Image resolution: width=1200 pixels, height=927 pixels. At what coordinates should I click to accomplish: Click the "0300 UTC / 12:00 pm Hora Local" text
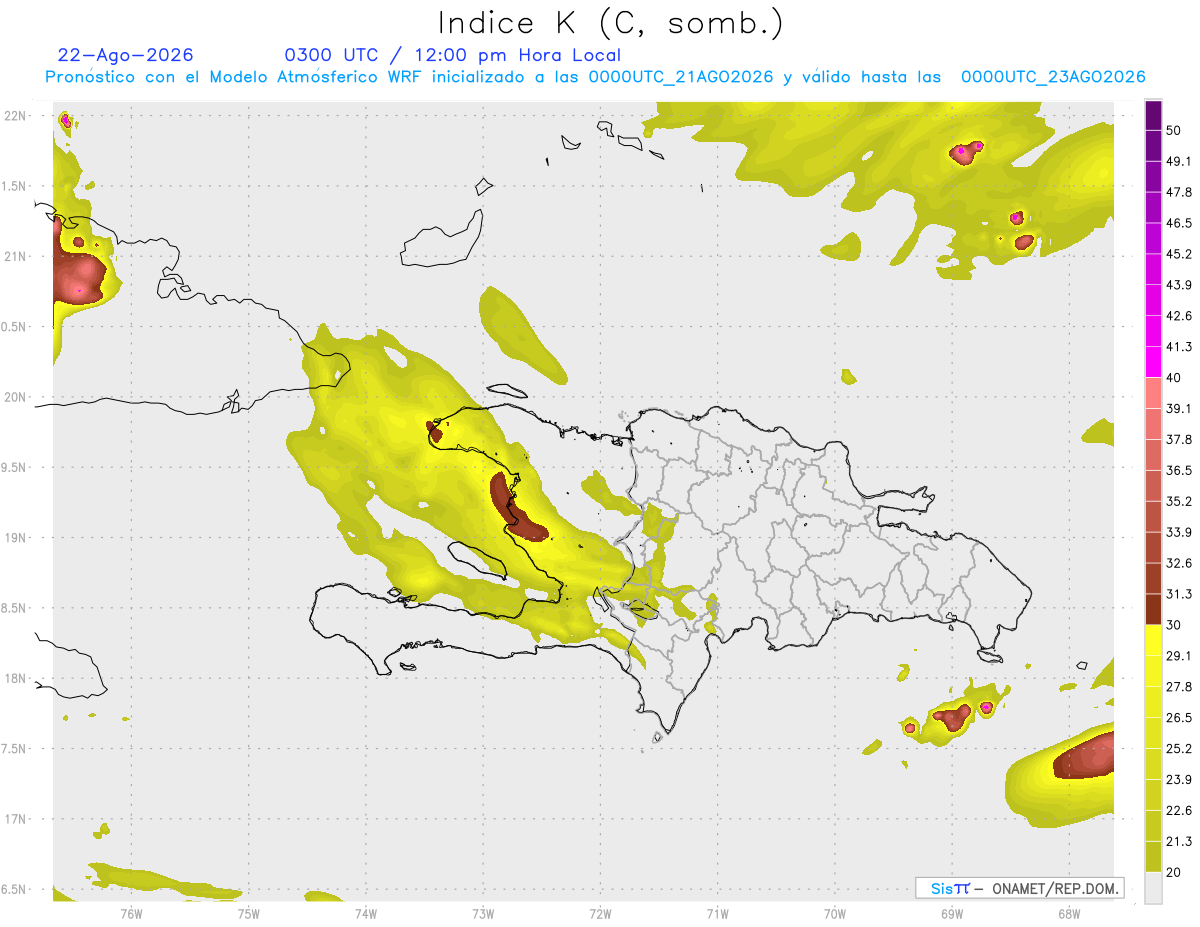pyautogui.click(x=453, y=55)
